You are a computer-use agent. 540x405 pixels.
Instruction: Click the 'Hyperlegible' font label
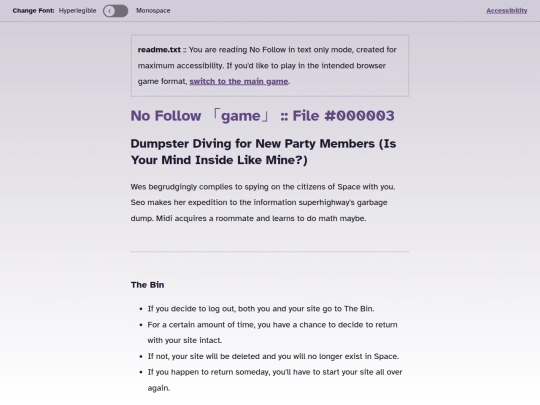click(77, 11)
